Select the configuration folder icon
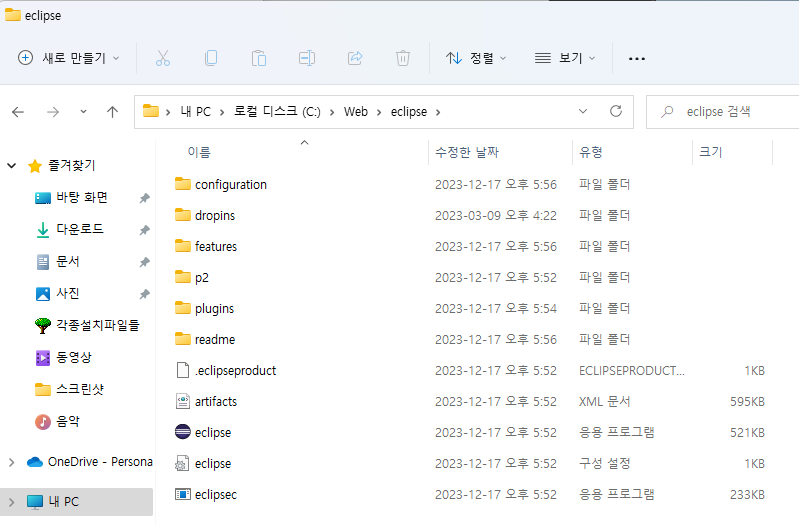Image resolution: width=799 pixels, height=525 pixels. (x=182, y=184)
